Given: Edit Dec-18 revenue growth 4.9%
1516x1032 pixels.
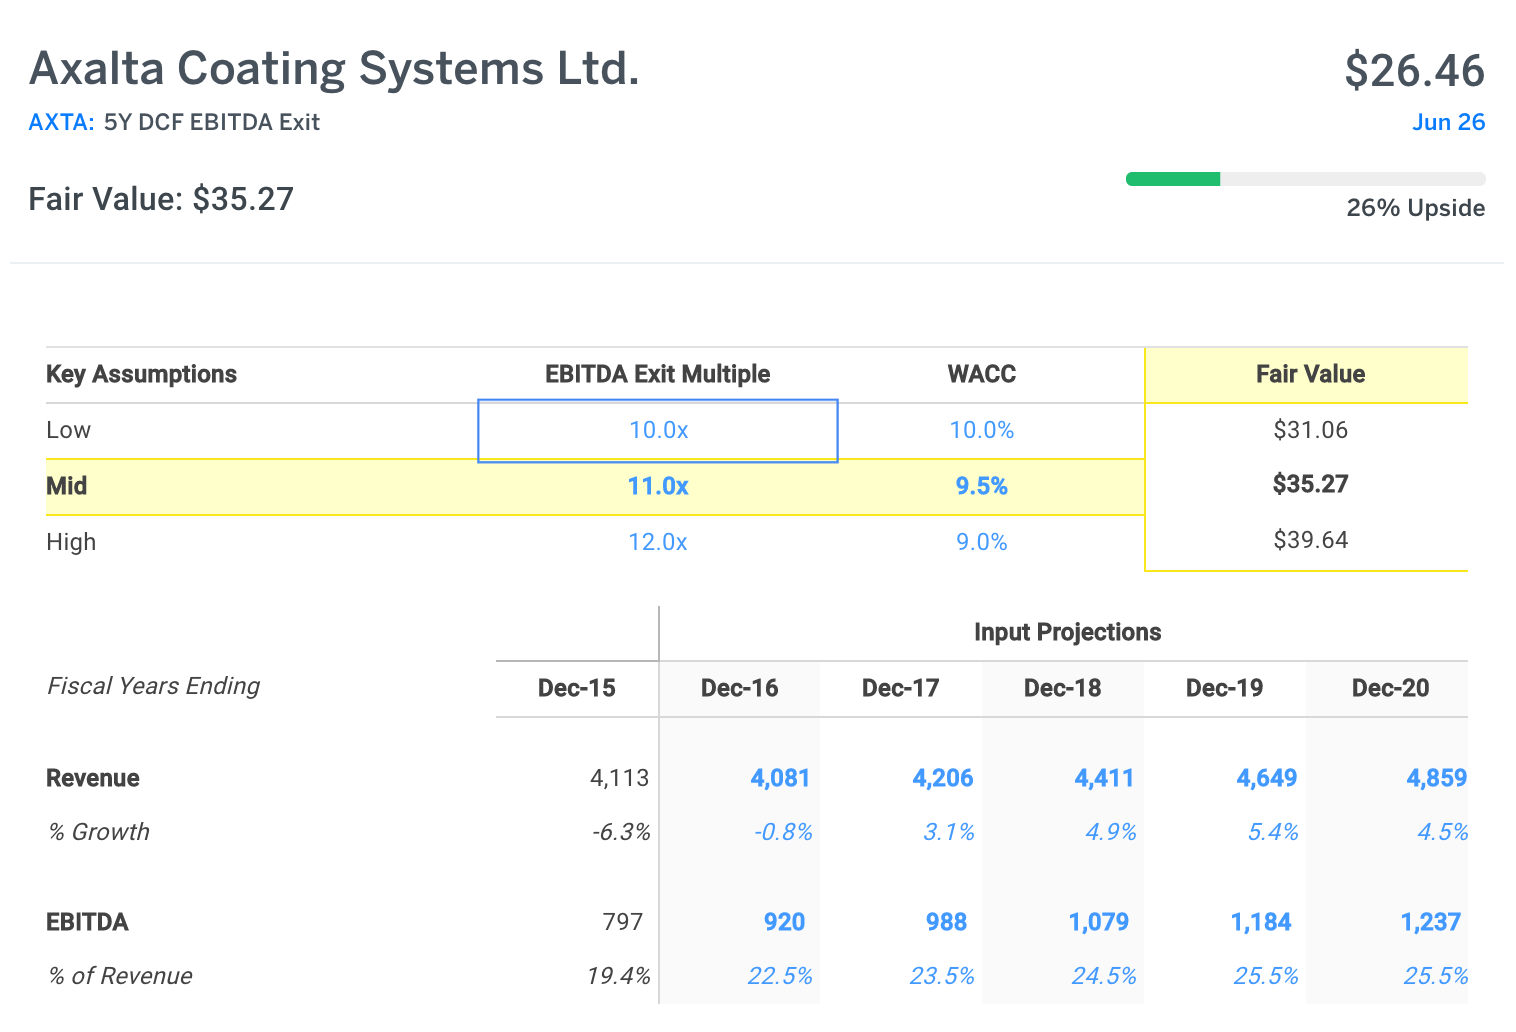Looking at the screenshot, I should 1111,832.
